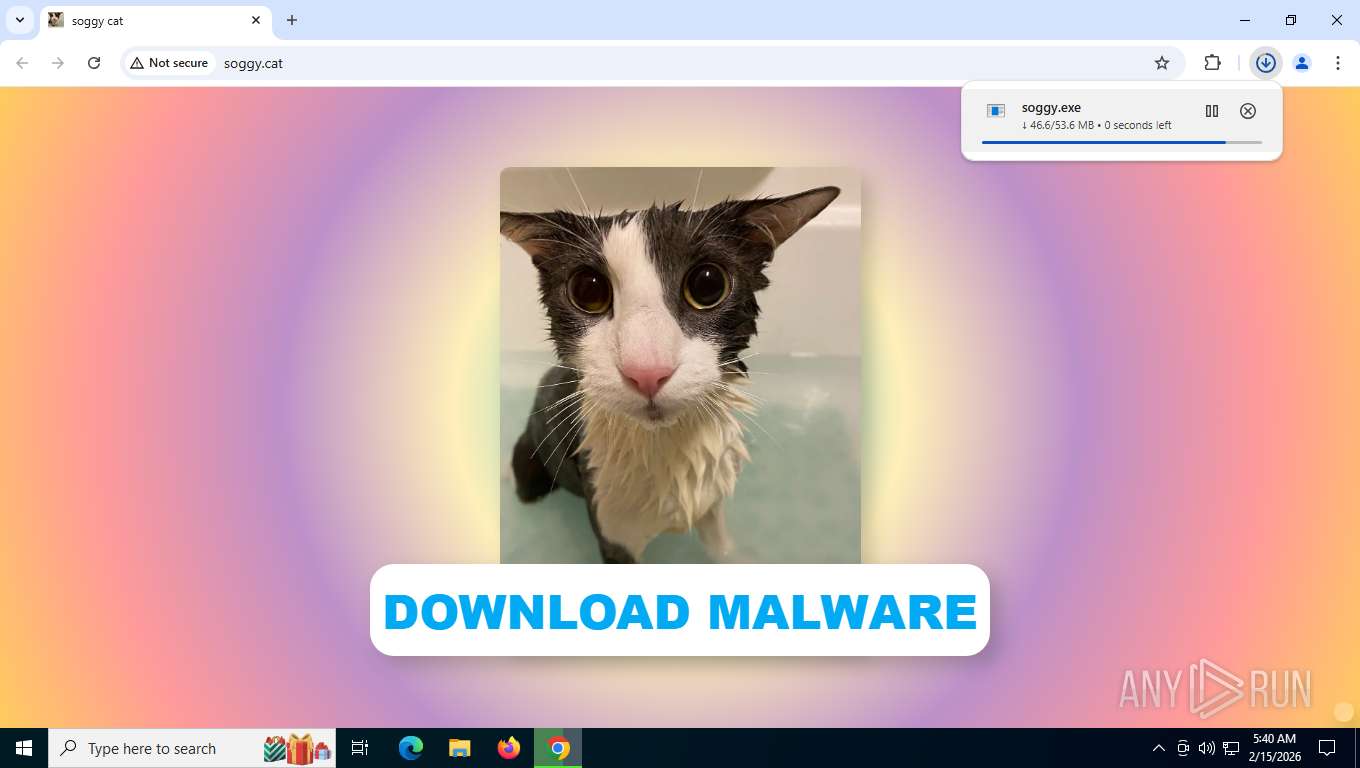Click the soggy.exe file name

point(1051,108)
